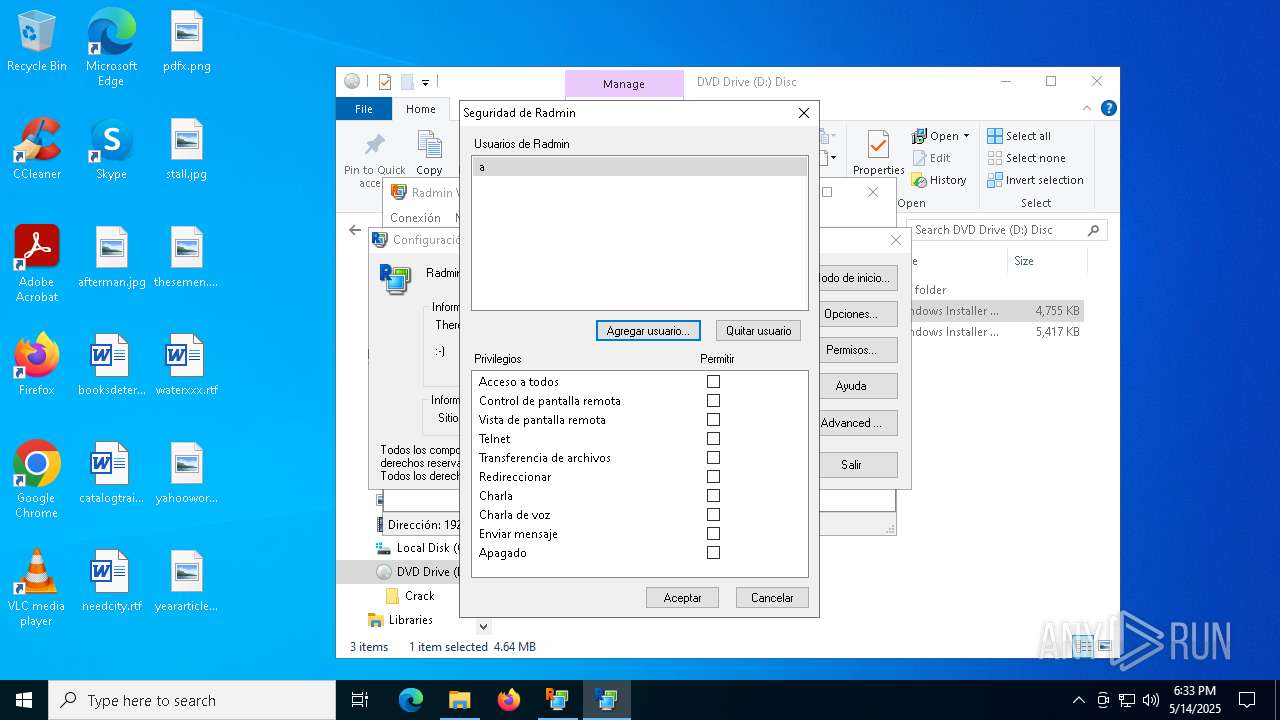Tick the Apagado permission checkbox
Screen dimensions: 1280x720
tap(713, 553)
